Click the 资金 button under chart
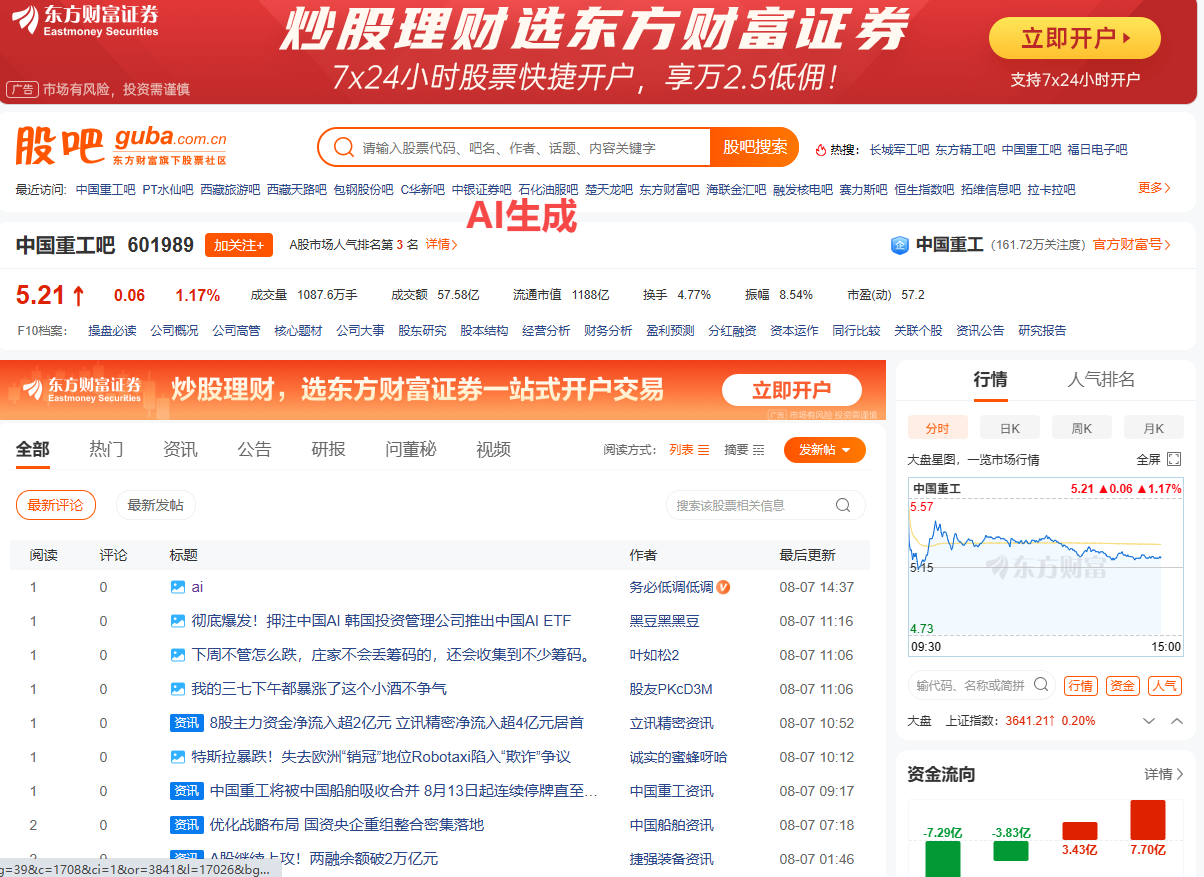The width and height of the screenshot is (1204, 877). (x=1122, y=686)
